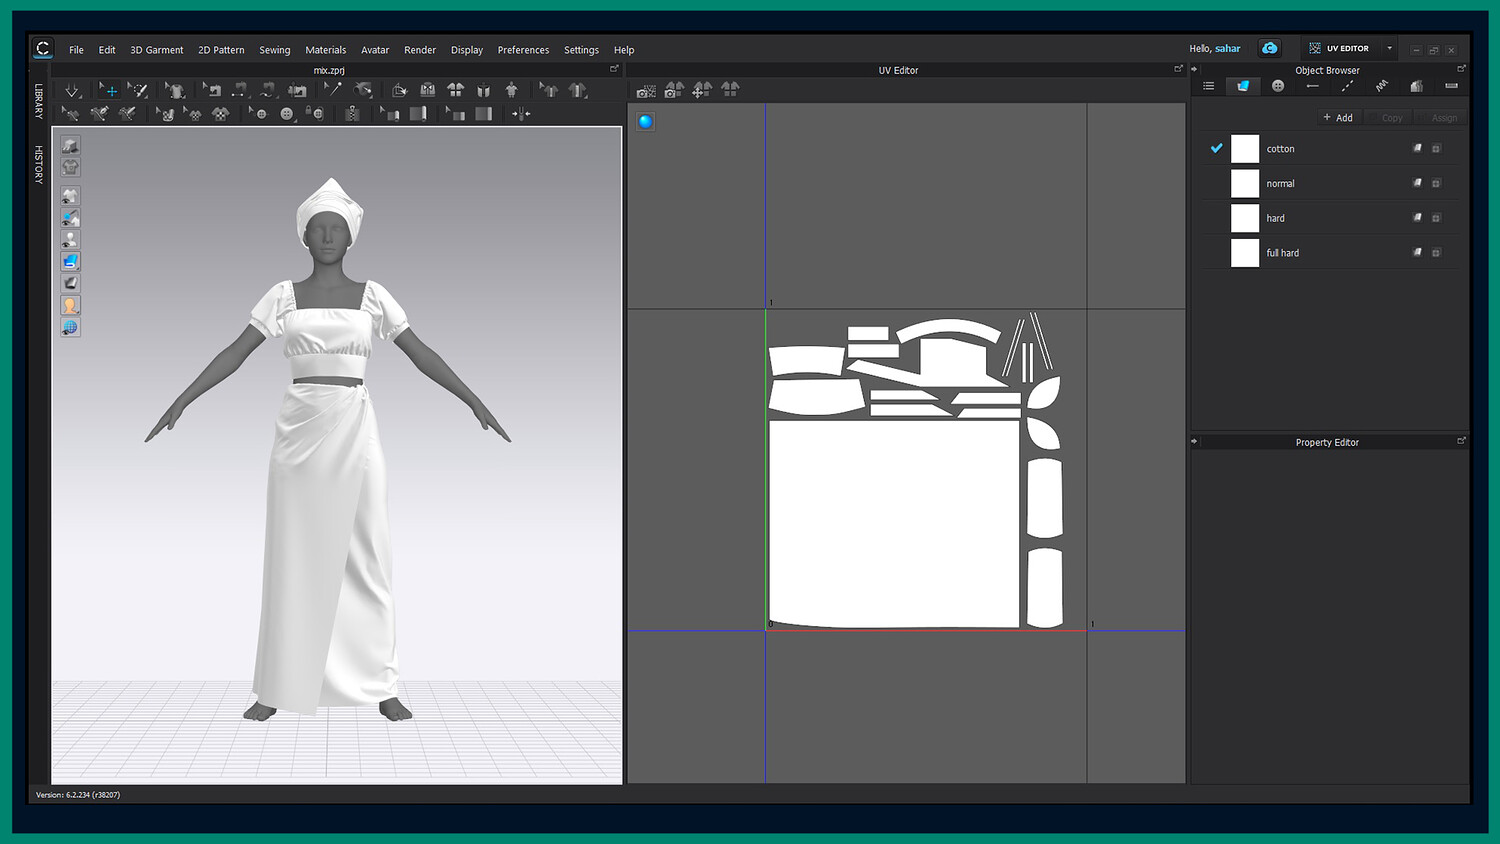
Task: Click the cloud account icon
Action: pos(1269,49)
